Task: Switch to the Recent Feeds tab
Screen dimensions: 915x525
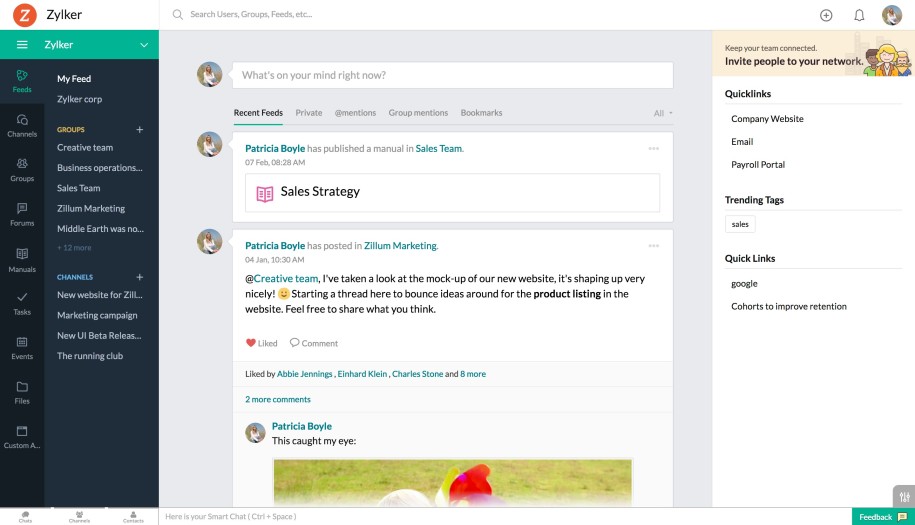Action: point(258,113)
